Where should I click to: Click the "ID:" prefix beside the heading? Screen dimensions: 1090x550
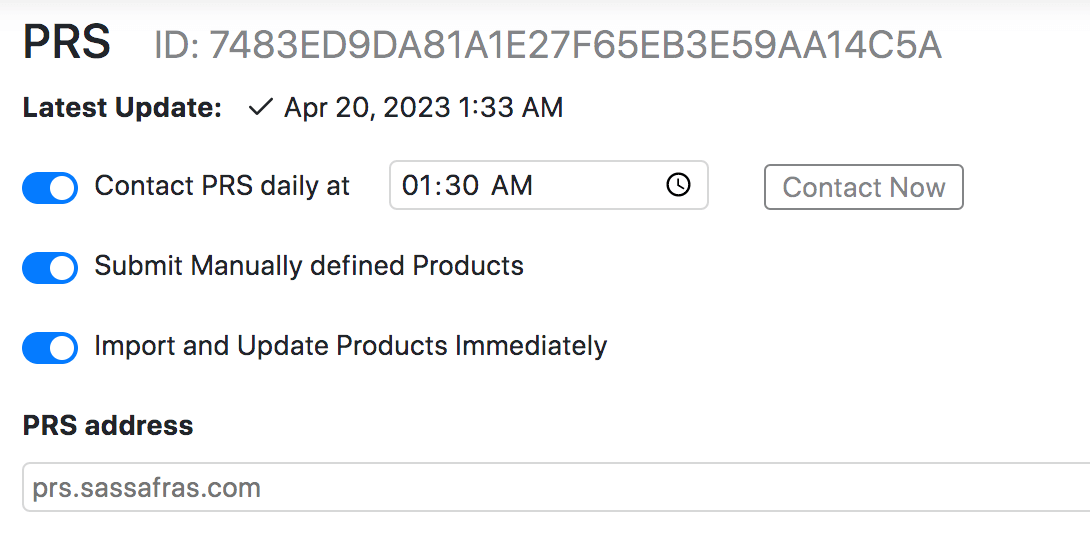176,46
